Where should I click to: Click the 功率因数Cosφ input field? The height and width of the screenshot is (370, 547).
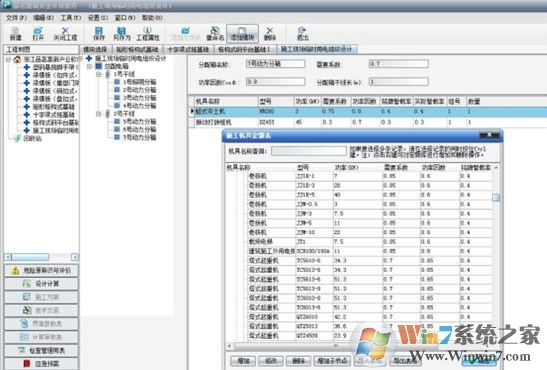point(276,82)
